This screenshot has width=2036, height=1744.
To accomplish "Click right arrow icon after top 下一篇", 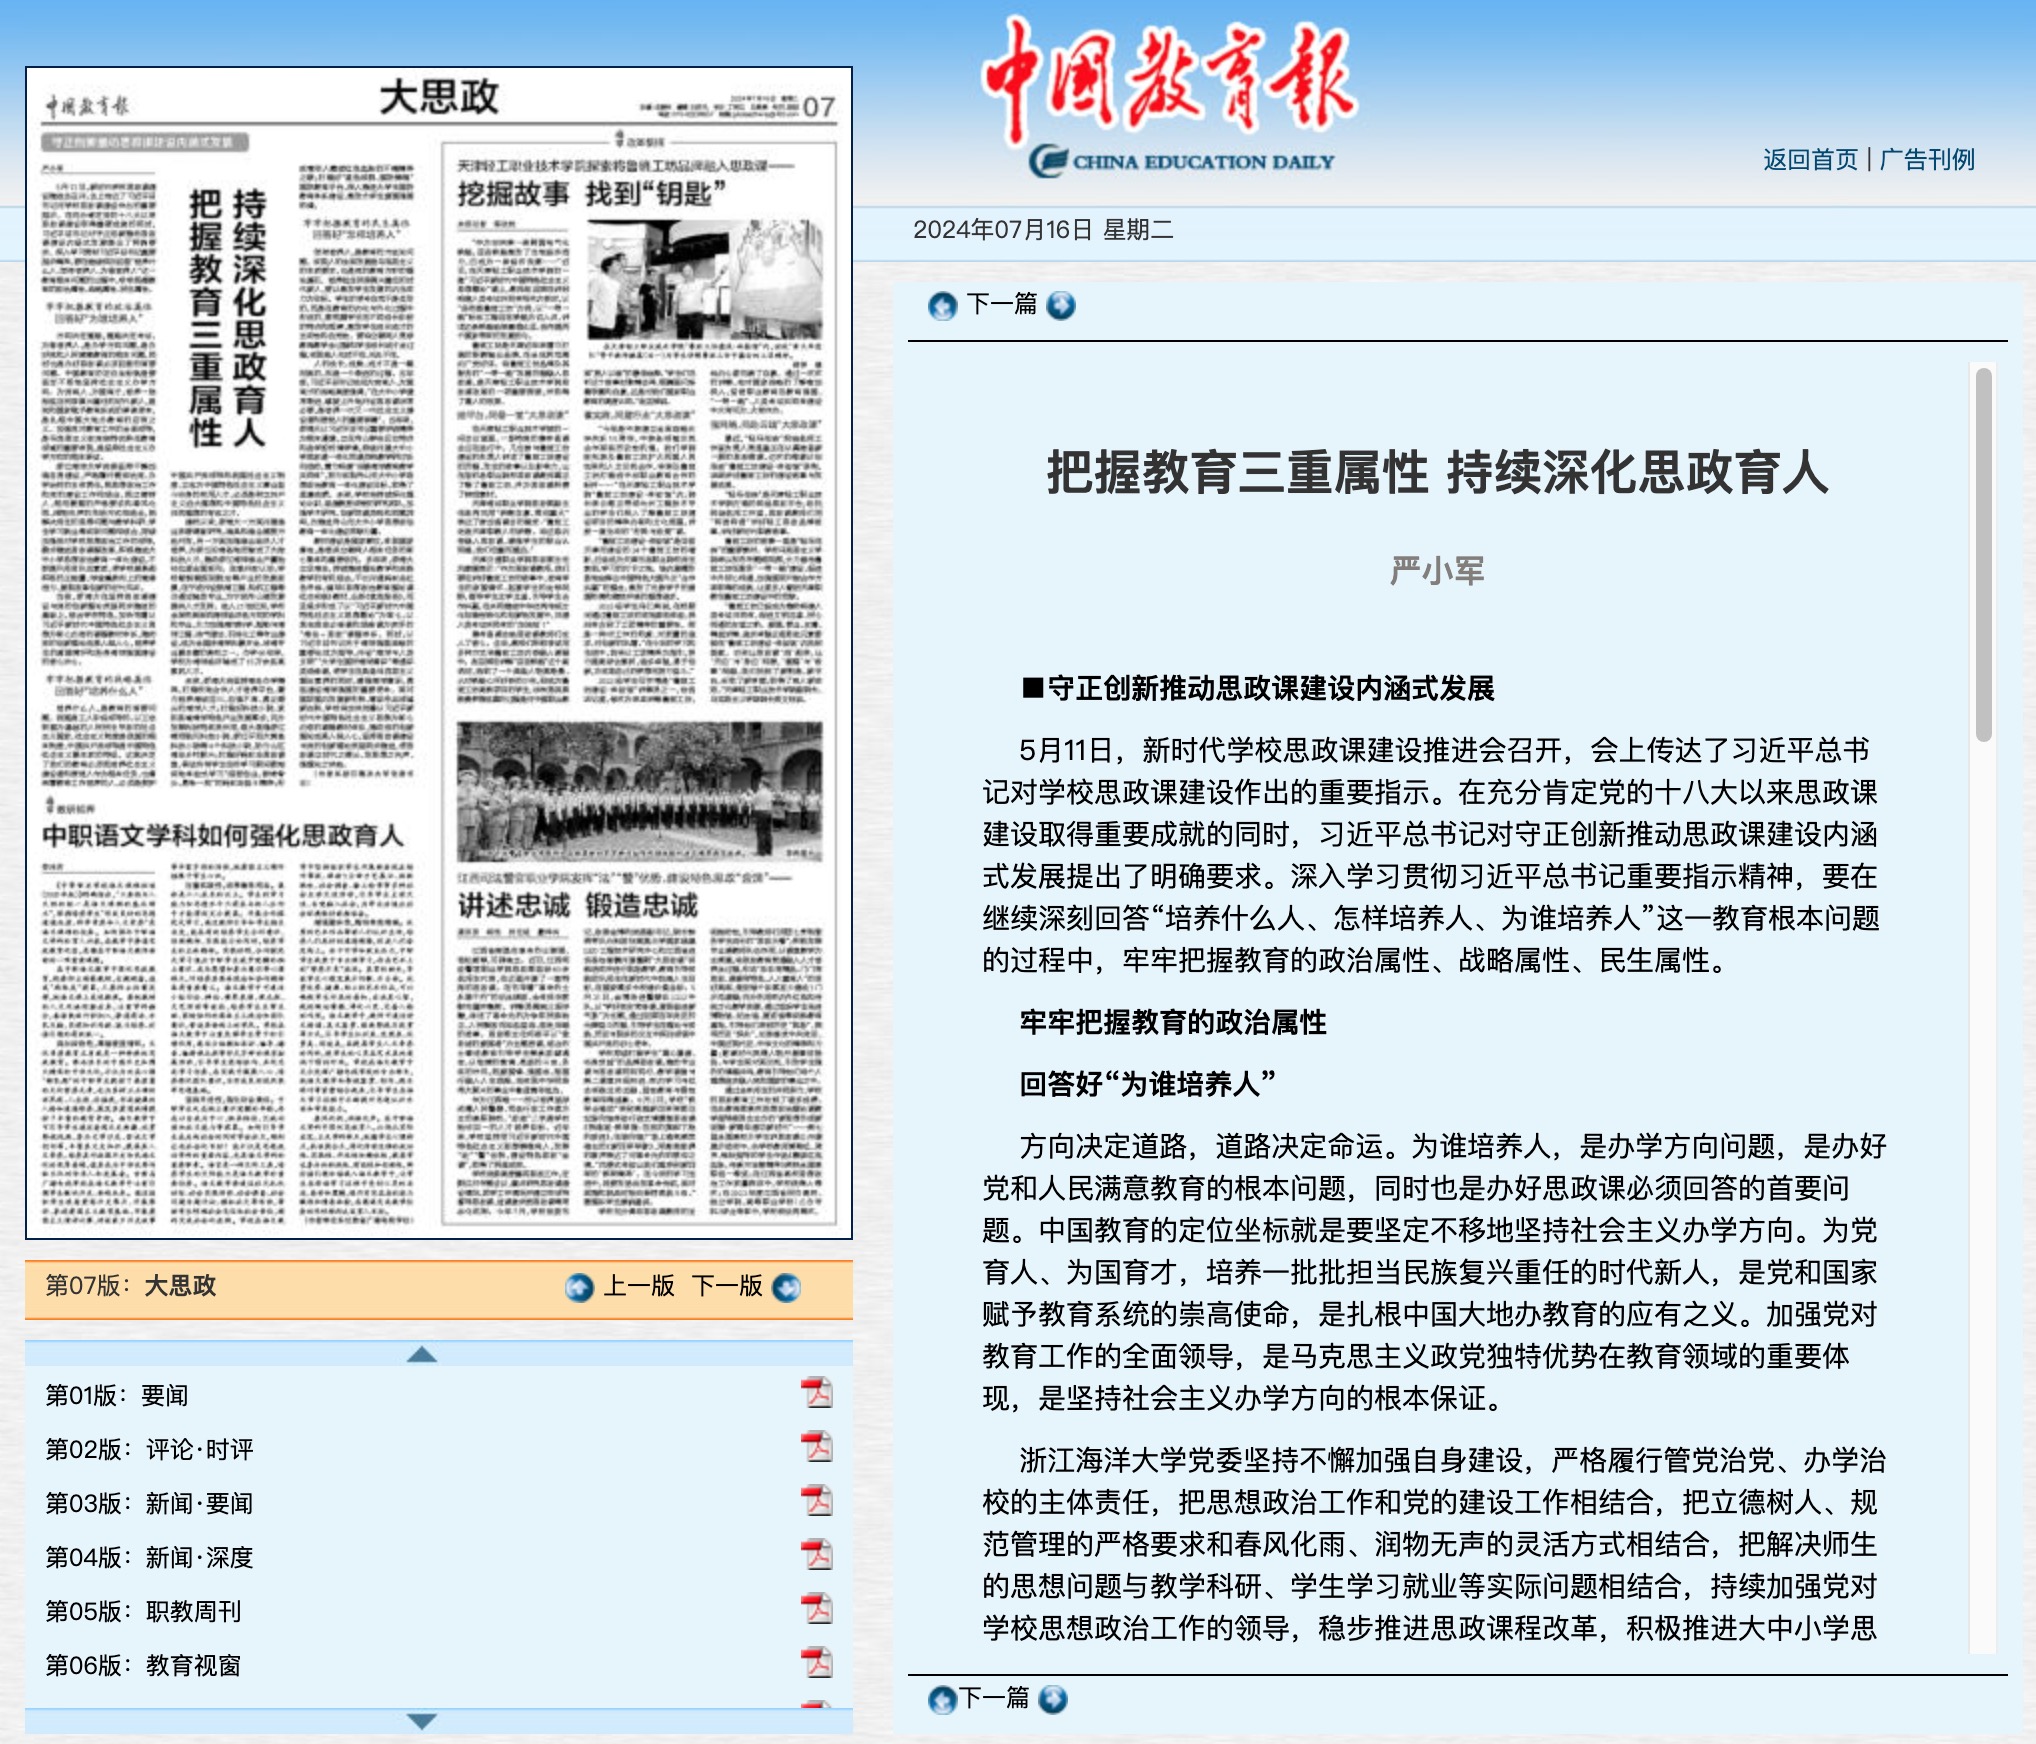I will 1061,305.
